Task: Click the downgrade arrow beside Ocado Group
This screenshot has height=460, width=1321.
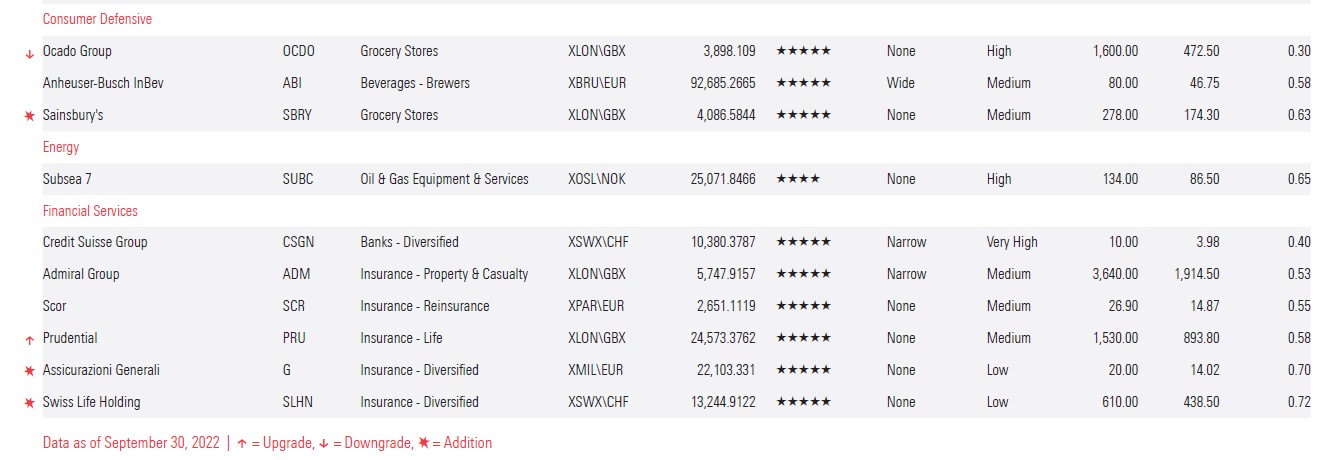Action: [x=29, y=53]
